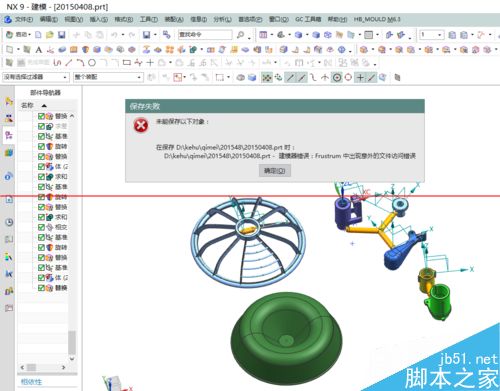Toggle the end point snap icon

pyautogui.click(x=290, y=78)
